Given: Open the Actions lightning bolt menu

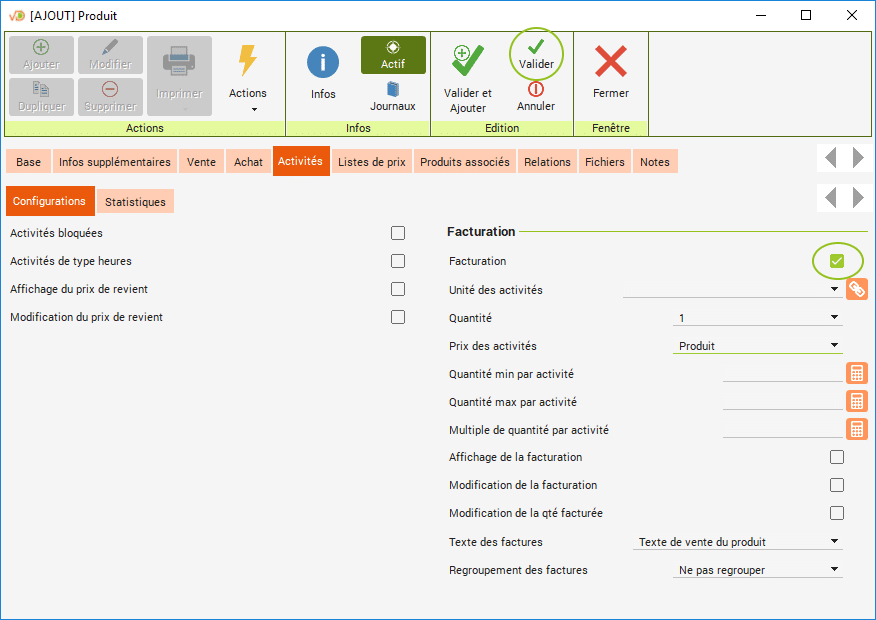Looking at the screenshot, I should (247, 62).
